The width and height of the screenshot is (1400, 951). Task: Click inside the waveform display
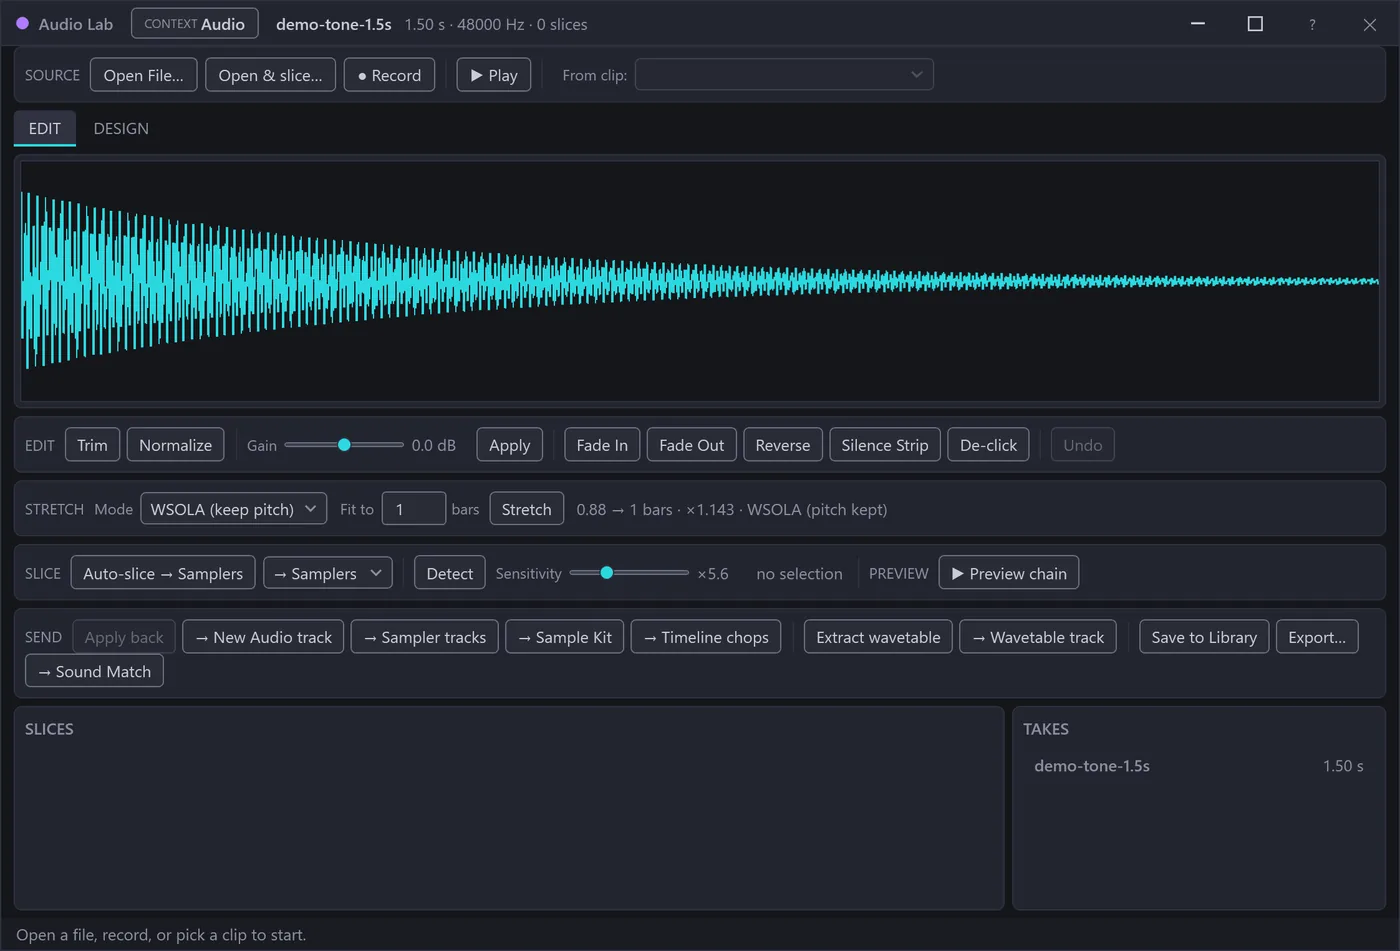(700, 281)
